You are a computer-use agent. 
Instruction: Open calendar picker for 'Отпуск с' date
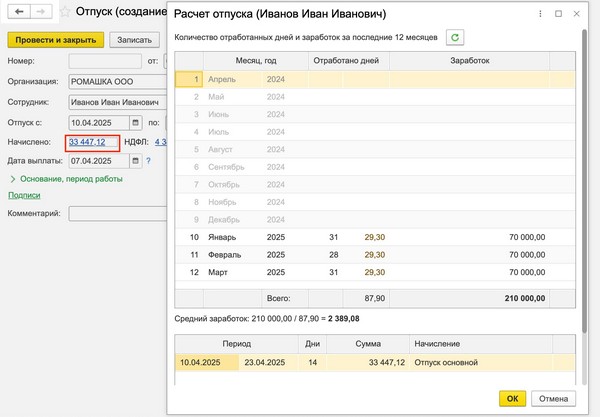tap(135, 122)
